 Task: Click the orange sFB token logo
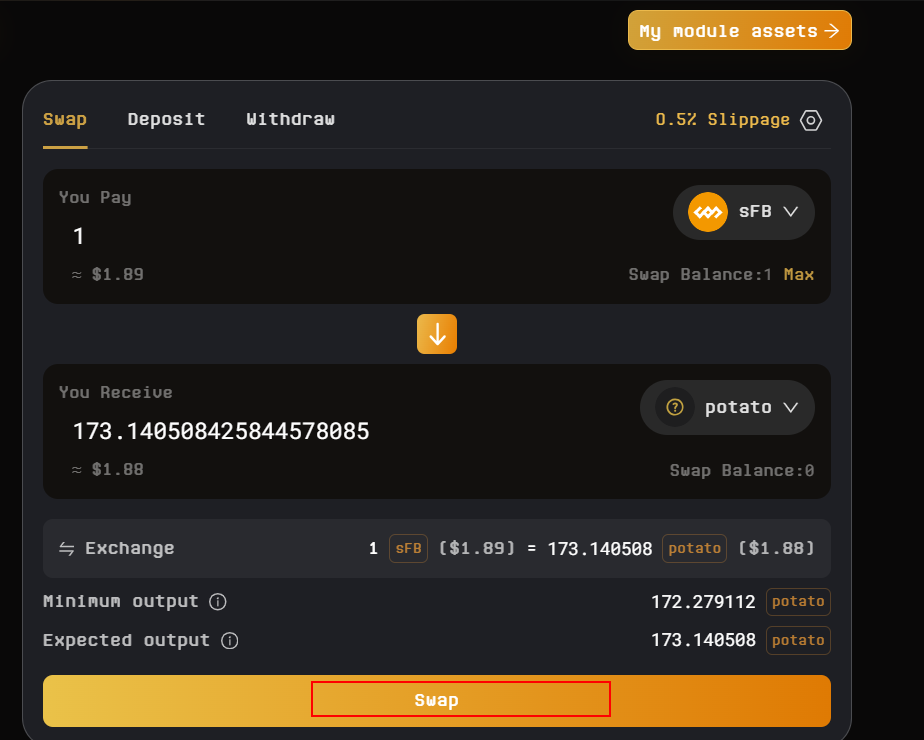pyautogui.click(x=707, y=212)
